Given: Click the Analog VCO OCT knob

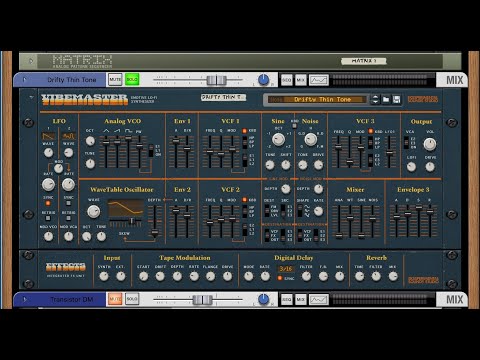Looking at the screenshot, I should tap(90, 141).
